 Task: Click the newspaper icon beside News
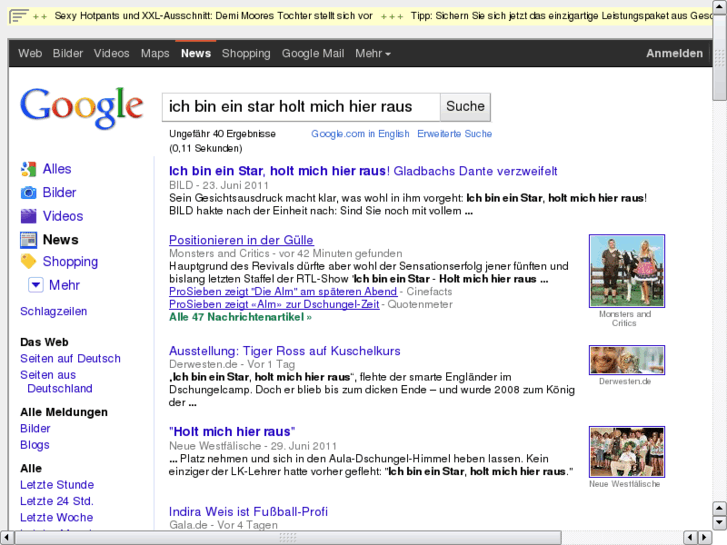click(28, 240)
